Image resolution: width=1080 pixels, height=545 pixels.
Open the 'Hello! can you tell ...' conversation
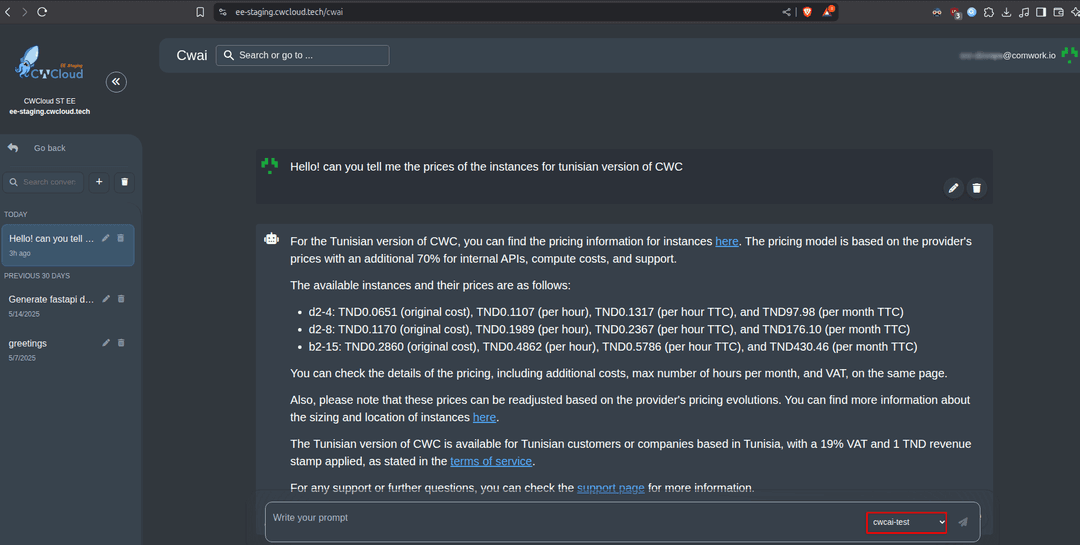pos(68,245)
